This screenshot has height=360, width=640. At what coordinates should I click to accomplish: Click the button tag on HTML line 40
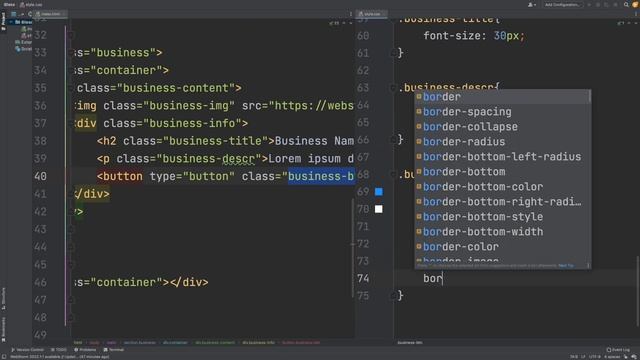[120, 176]
